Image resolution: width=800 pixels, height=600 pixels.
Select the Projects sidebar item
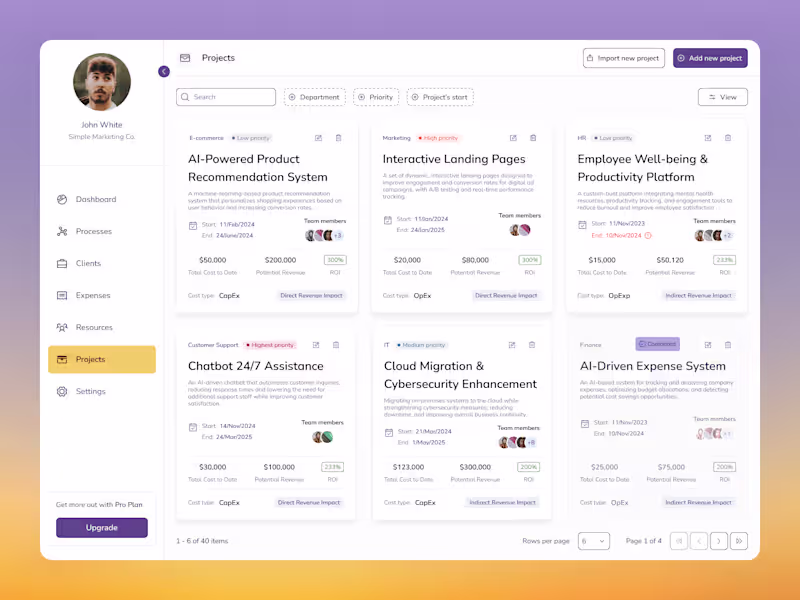point(102,360)
